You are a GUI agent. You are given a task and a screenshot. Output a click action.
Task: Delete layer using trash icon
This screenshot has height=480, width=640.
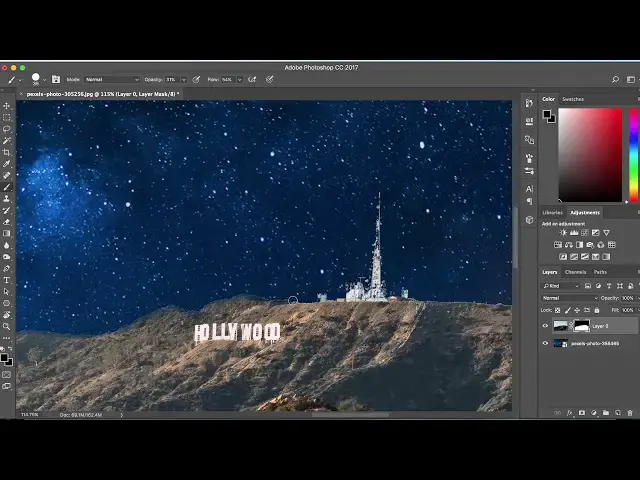click(x=632, y=412)
